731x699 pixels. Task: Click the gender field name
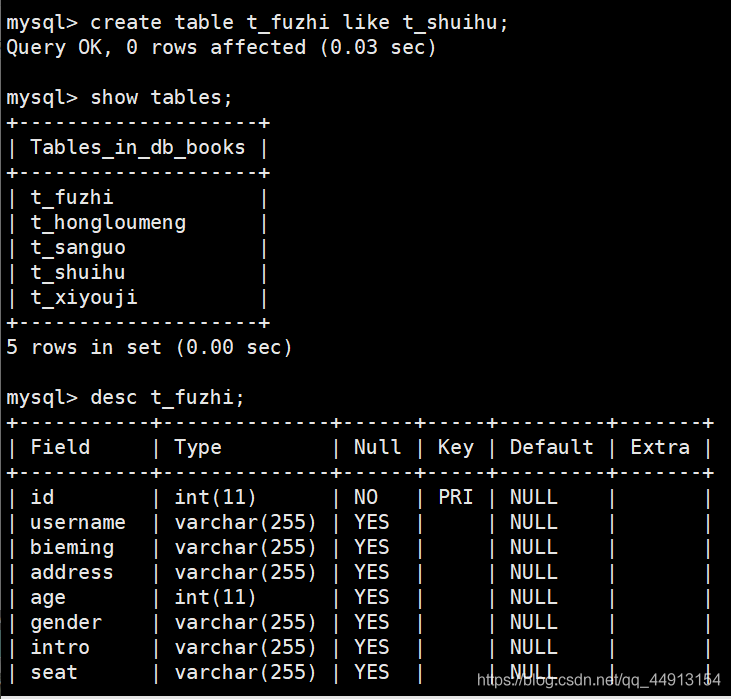(66, 623)
